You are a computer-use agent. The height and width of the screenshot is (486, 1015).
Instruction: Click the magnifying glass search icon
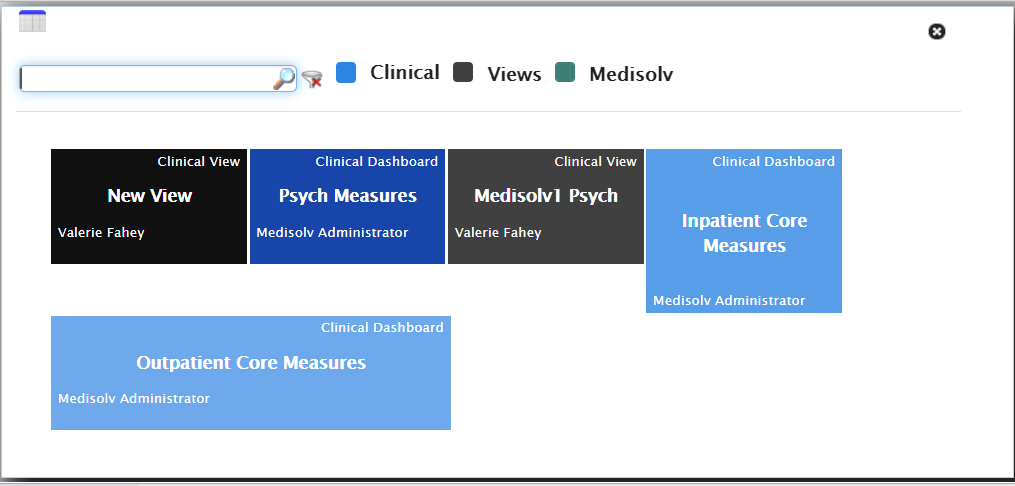284,78
